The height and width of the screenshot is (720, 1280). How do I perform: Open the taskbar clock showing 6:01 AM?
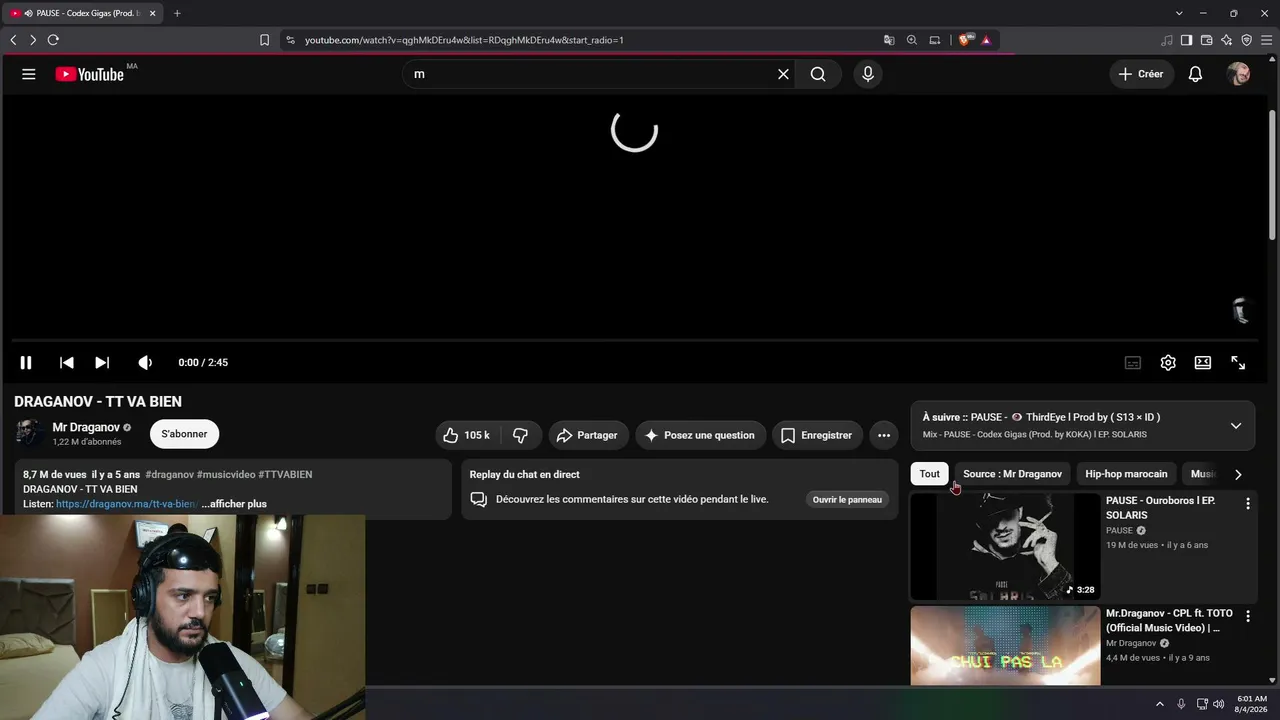[x=1251, y=704]
